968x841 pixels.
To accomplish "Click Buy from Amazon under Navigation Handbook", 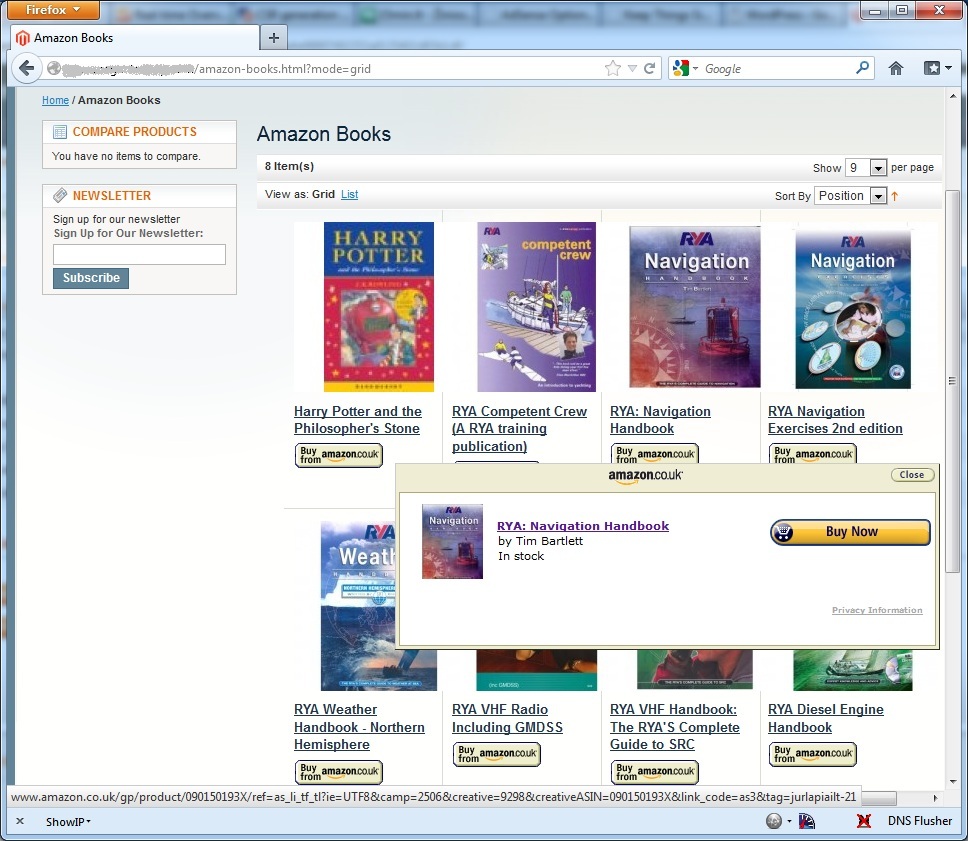I will (x=654, y=454).
